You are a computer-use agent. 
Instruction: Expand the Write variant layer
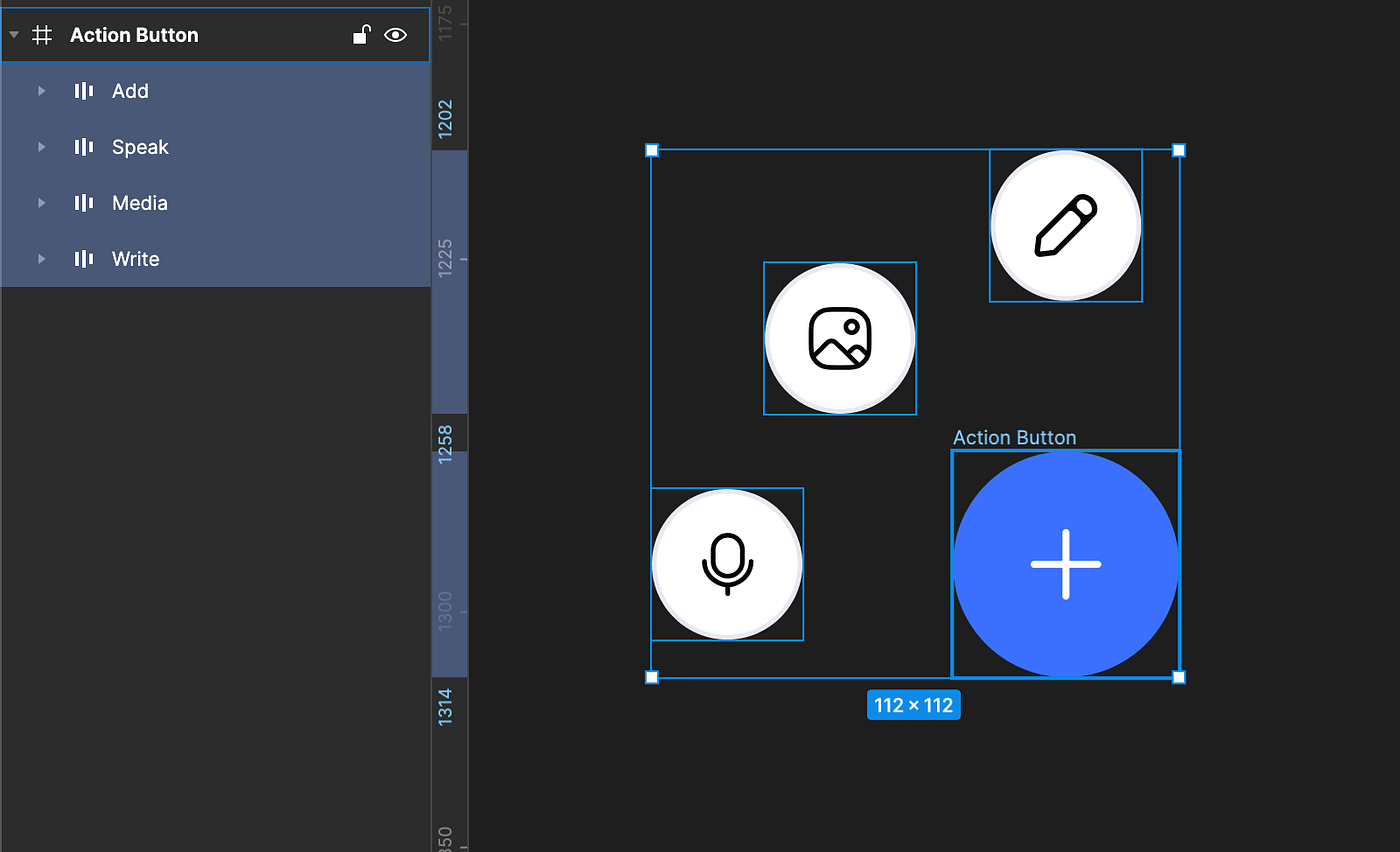(x=41, y=259)
